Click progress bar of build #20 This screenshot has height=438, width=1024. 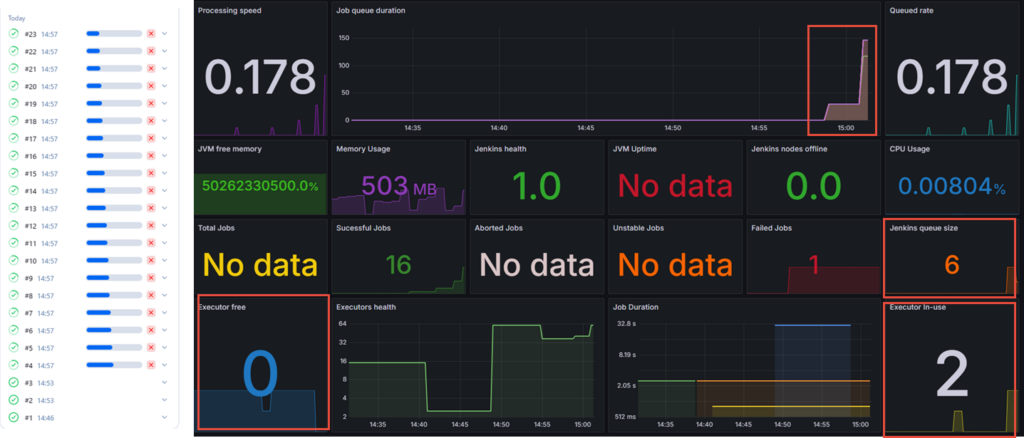(x=114, y=86)
